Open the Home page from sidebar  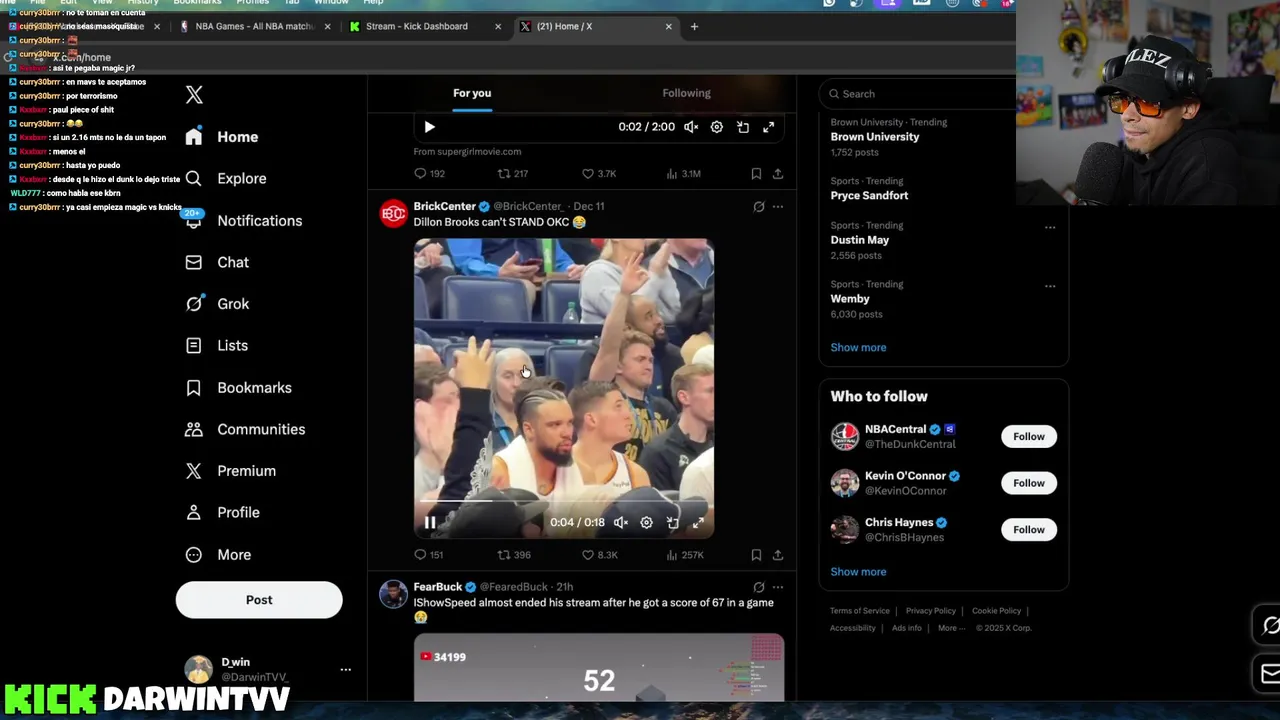tap(222, 137)
